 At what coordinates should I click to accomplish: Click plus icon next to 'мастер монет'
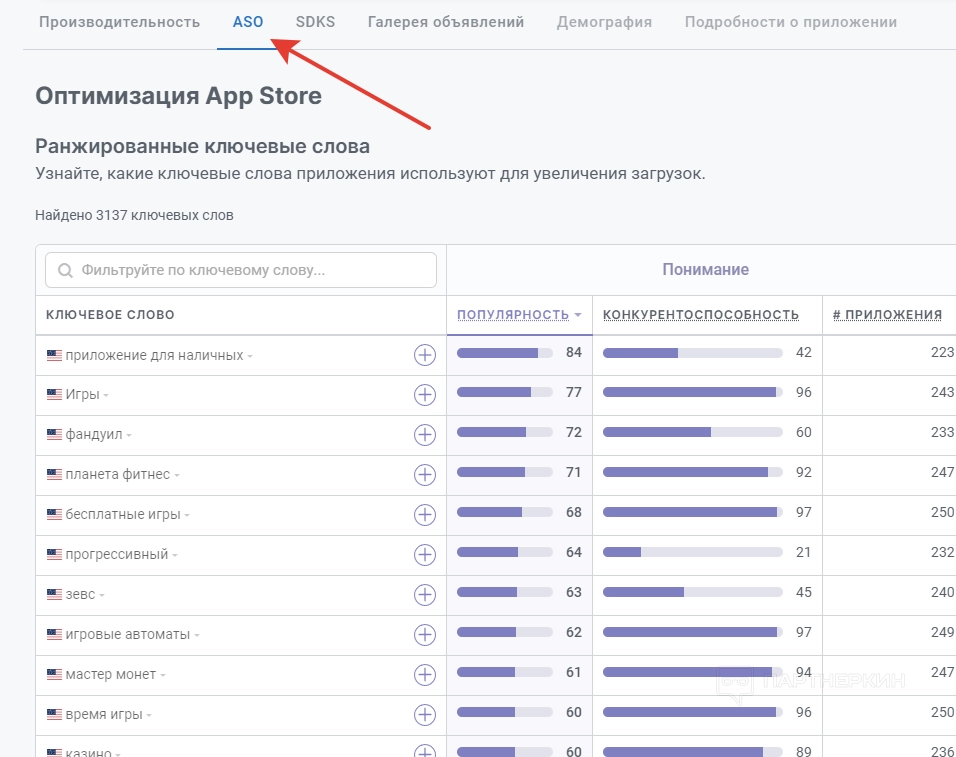(425, 674)
